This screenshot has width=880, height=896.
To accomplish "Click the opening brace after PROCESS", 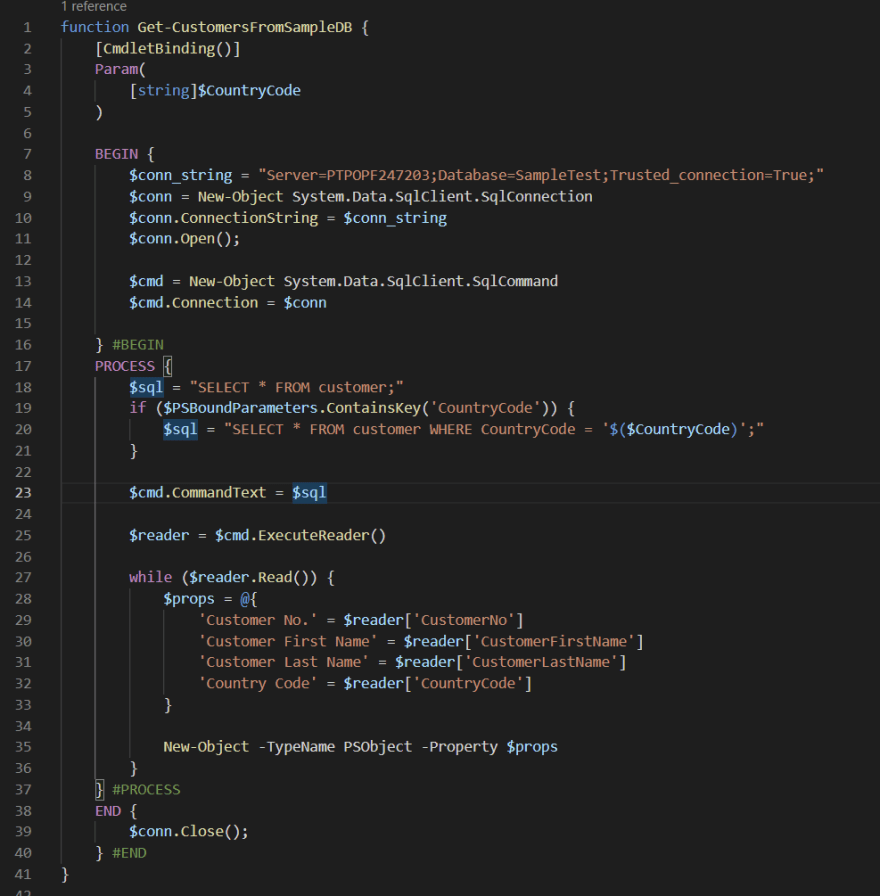I will [168, 366].
